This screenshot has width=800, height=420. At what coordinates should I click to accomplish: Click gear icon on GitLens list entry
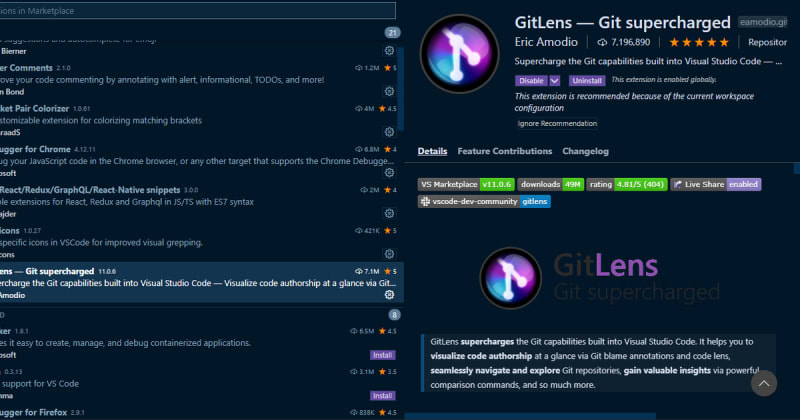click(x=389, y=294)
